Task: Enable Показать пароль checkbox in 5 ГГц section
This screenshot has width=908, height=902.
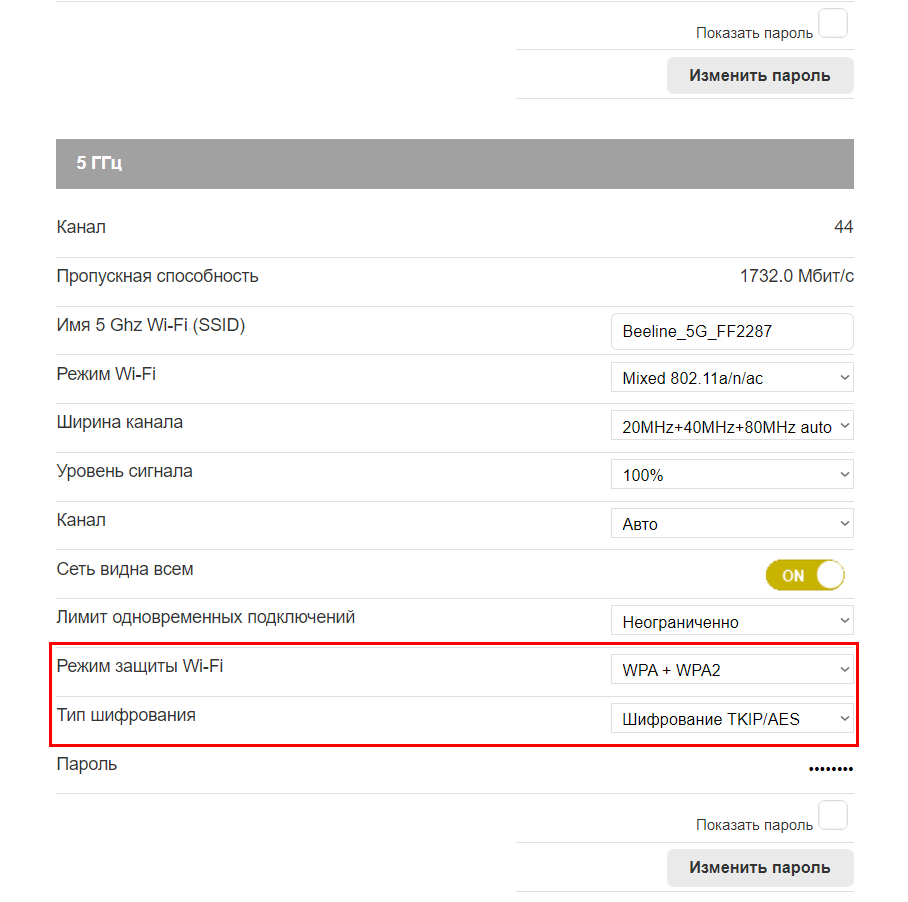Action: [x=832, y=816]
